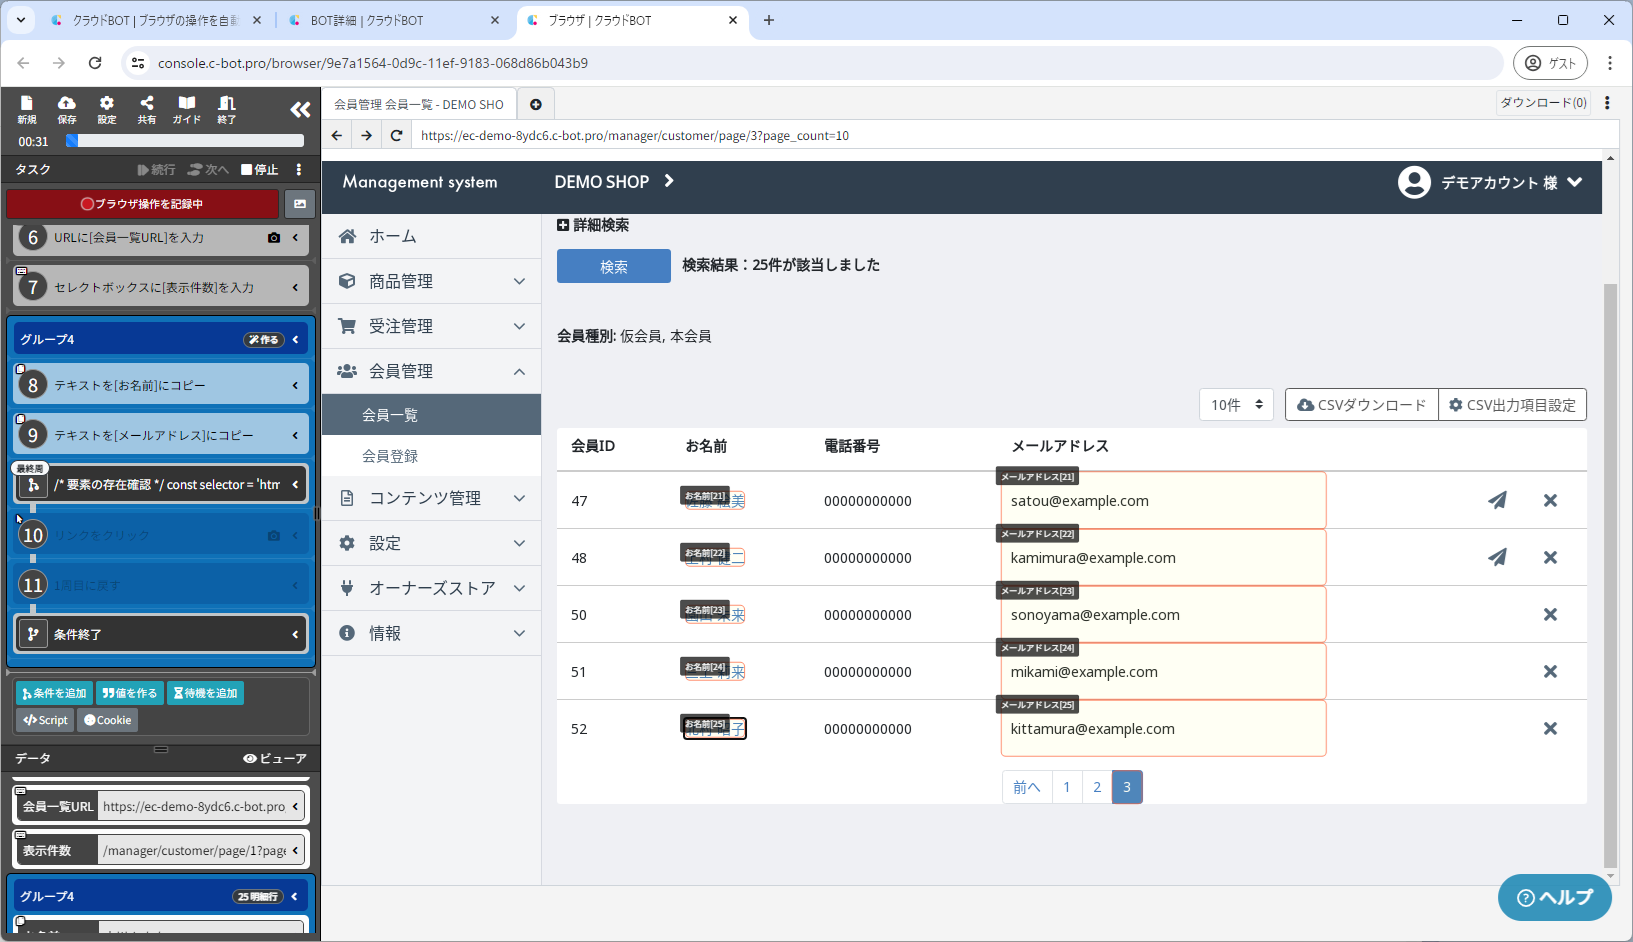Viewport: 1633px width, 942px height.
Task: Click the CSVダウンロード button
Action: (x=1362, y=405)
